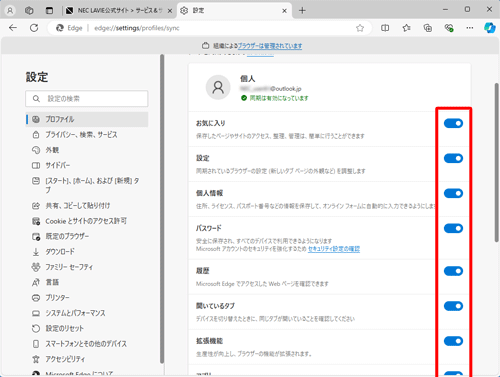Click the 設定 sidebar heading
Viewport: 500px width, 377px height.
pos(37,77)
